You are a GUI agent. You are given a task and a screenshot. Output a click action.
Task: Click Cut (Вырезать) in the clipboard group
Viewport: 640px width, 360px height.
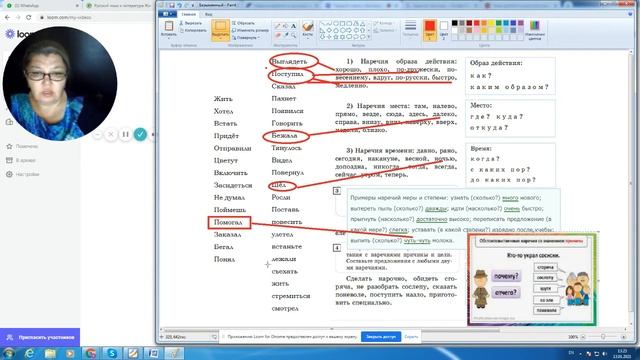(191, 23)
